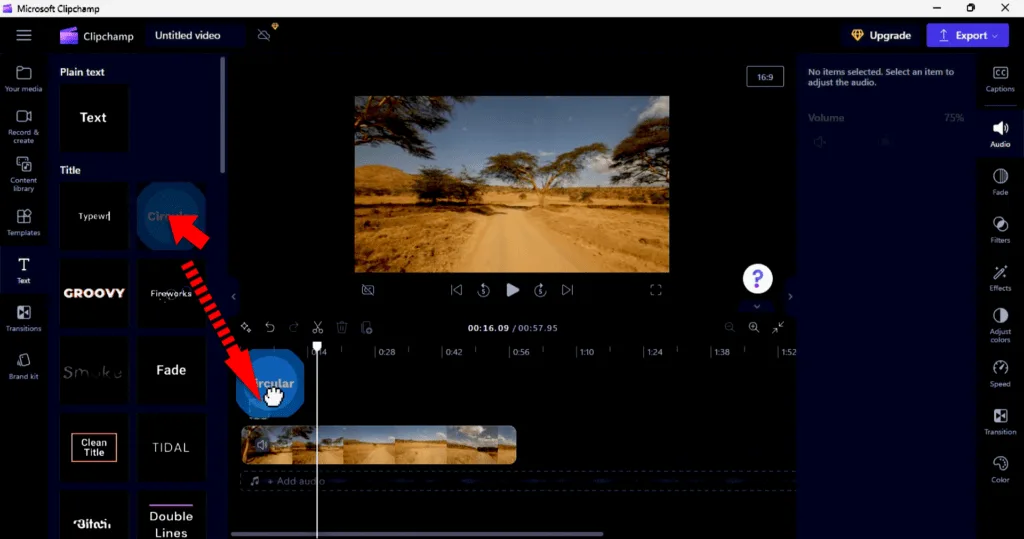
Task: Select the Clean Title style
Action: coord(93,448)
